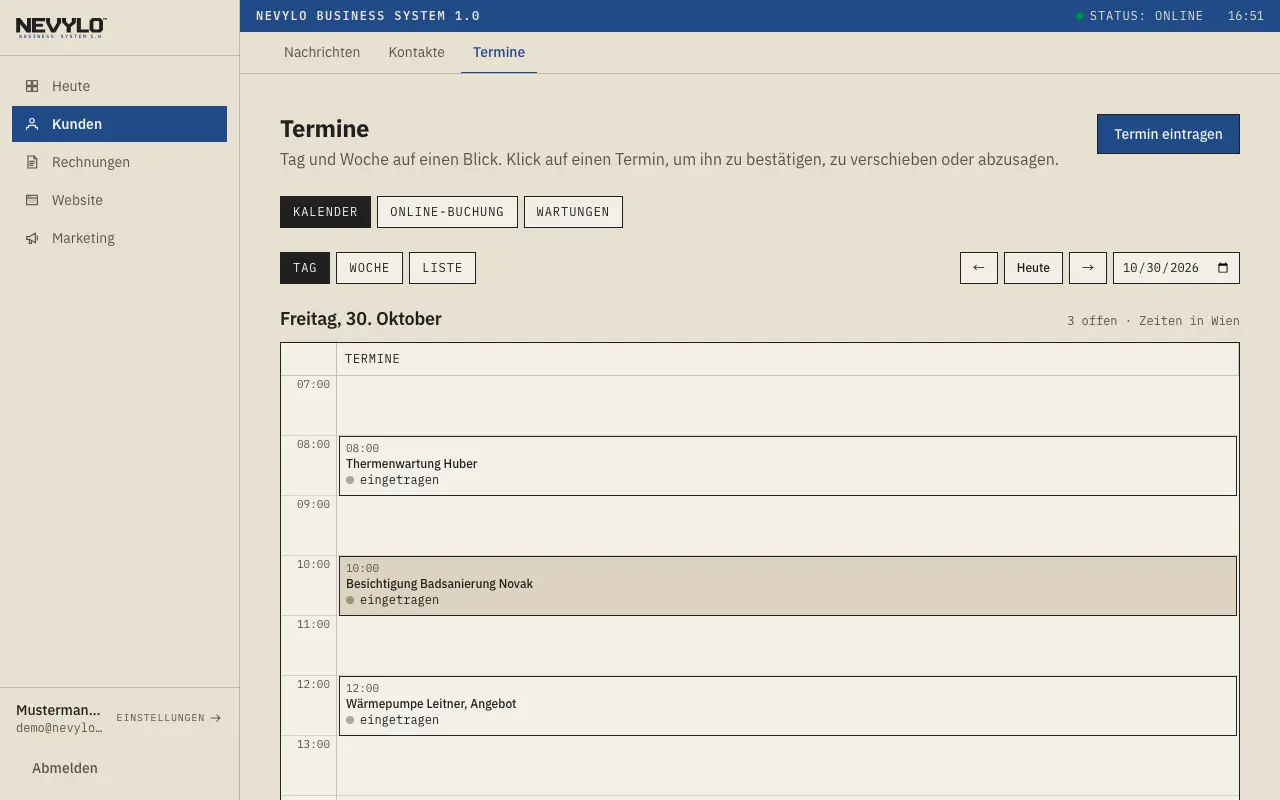
Task: Click the date input 10/30/2026
Action: (x=1176, y=268)
